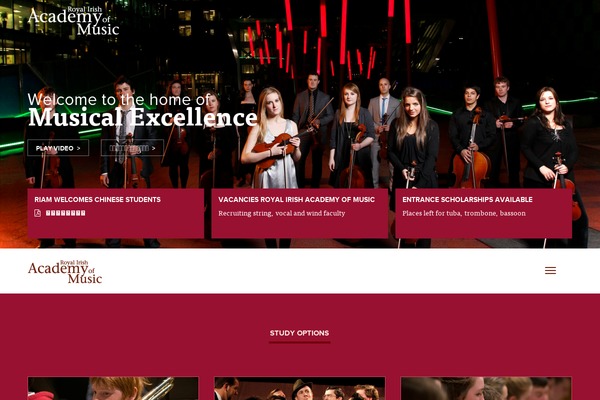Open Vacancies Royal Irish Academy of Music

coord(297,199)
